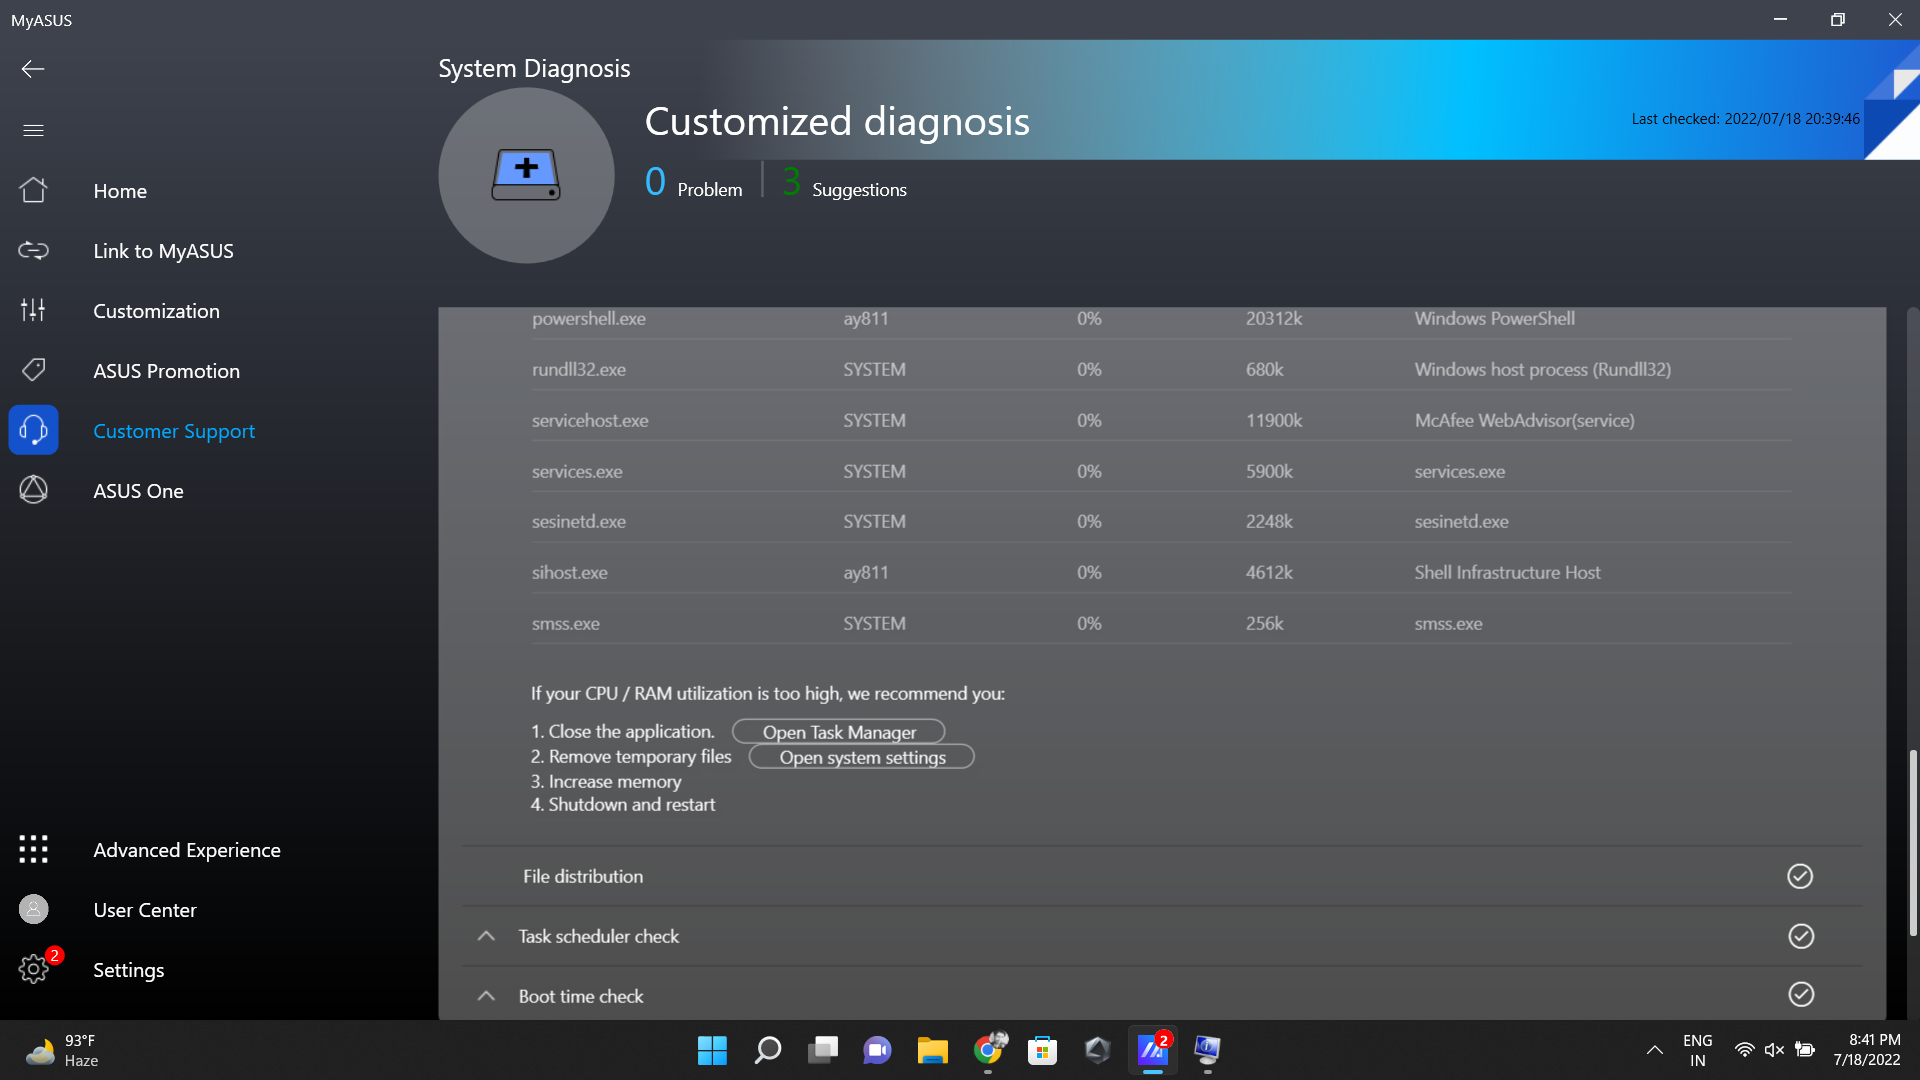
Task: Open Task View from taskbar
Action: pyautogui.click(x=822, y=1050)
